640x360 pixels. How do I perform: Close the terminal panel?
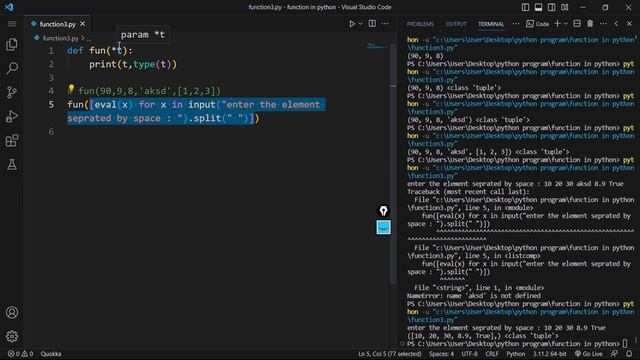[629, 24]
